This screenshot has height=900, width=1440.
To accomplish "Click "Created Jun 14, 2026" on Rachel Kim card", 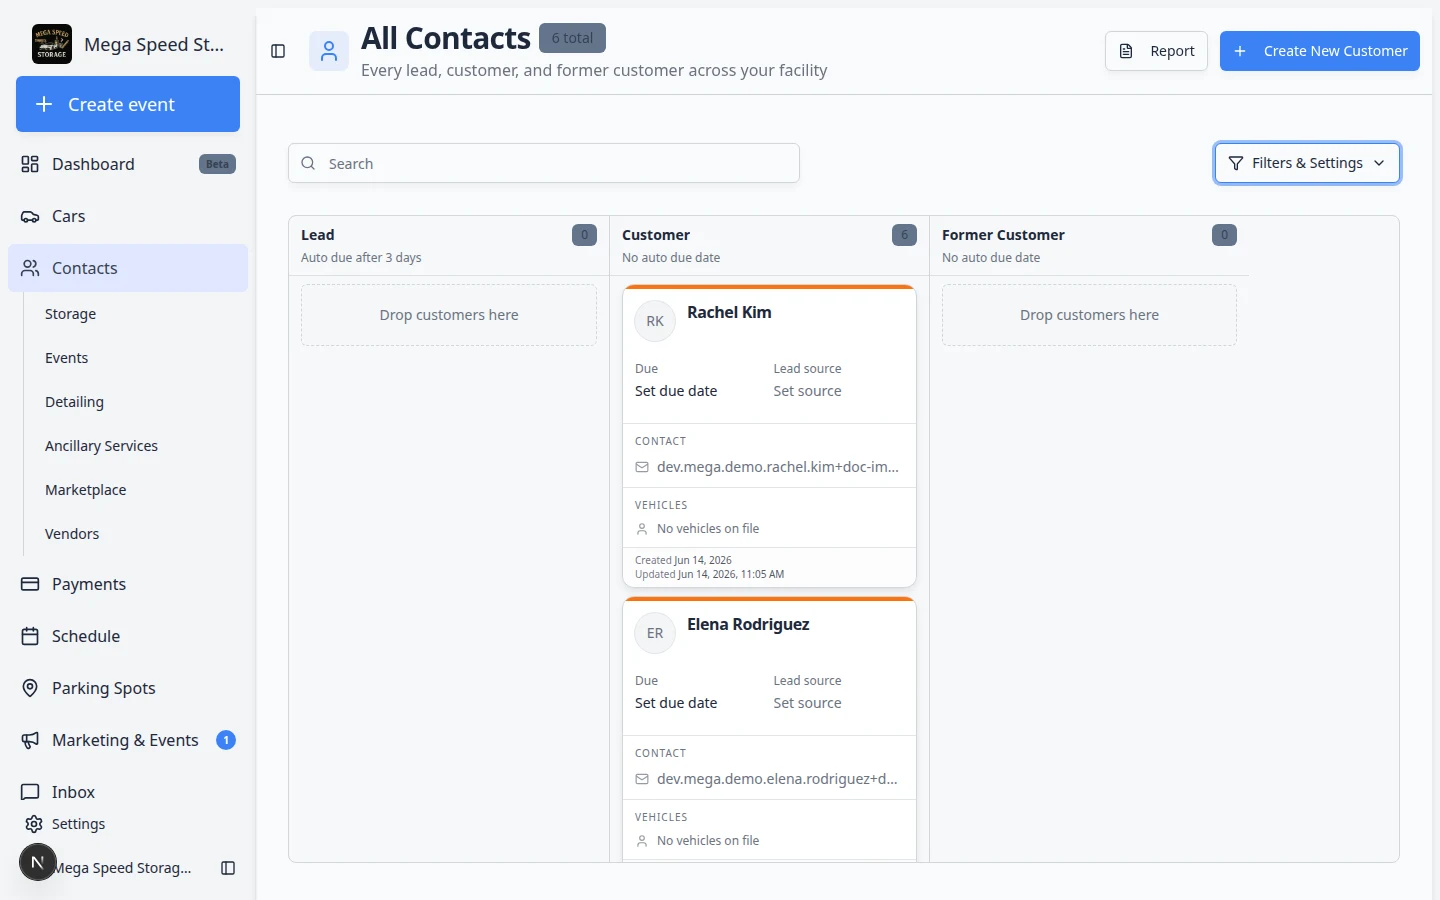I will coord(683,560).
